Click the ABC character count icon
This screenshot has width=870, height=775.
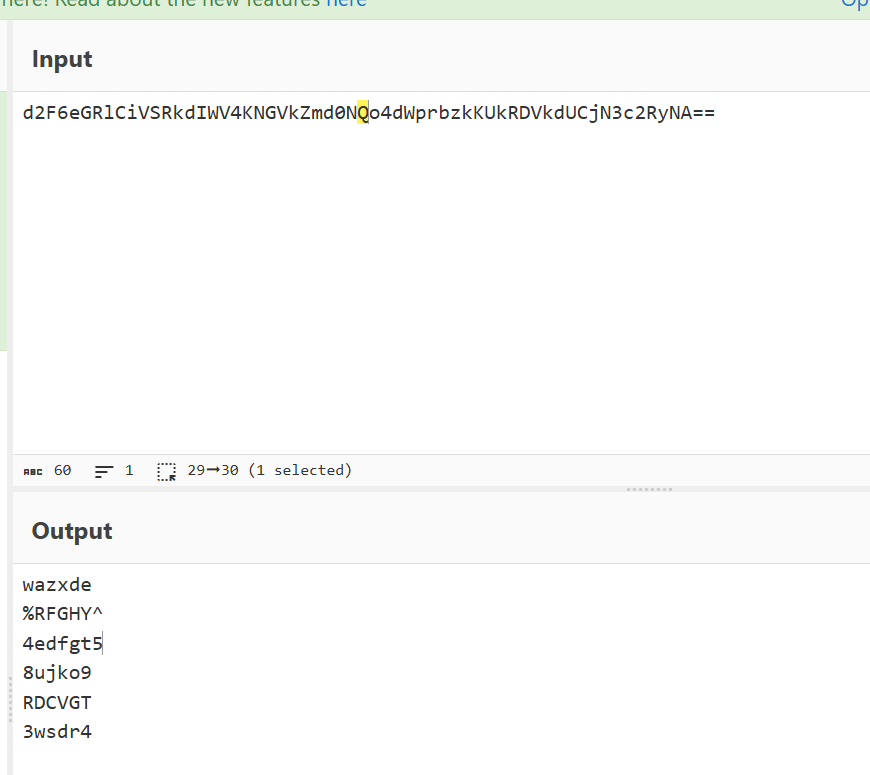tap(33, 472)
